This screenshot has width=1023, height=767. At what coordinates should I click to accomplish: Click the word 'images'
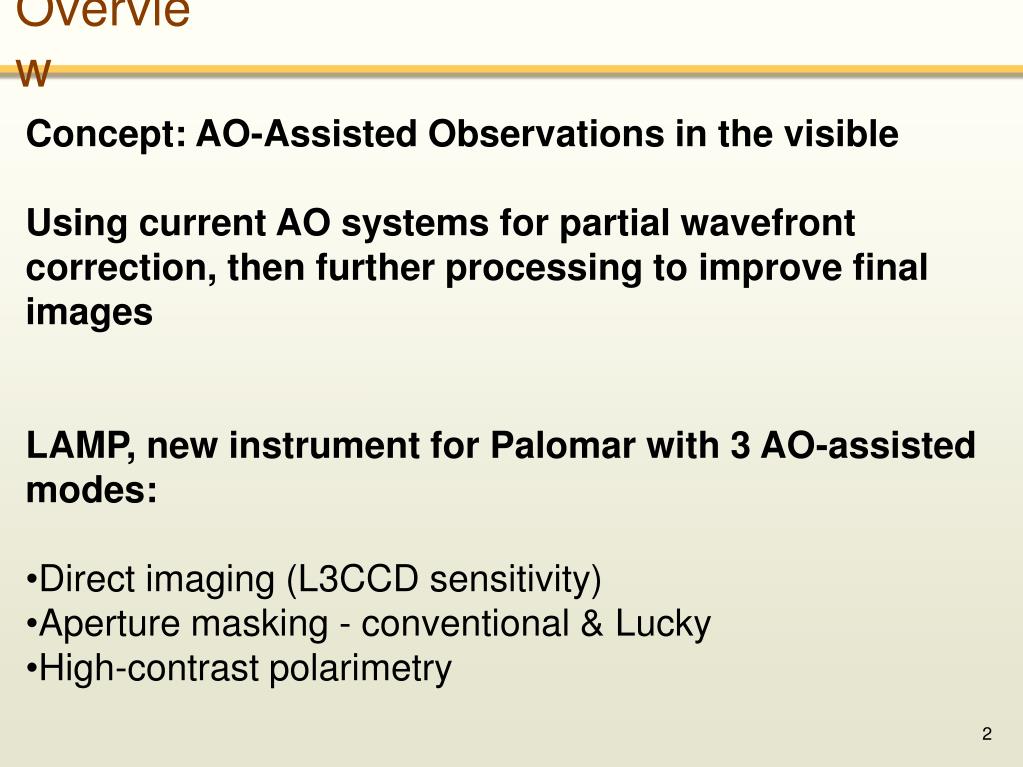point(89,312)
